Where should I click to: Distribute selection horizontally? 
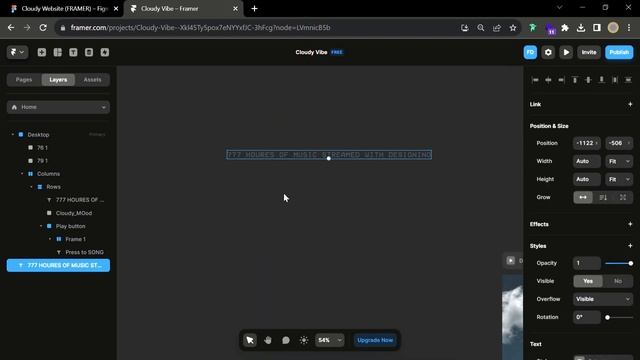point(615,80)
